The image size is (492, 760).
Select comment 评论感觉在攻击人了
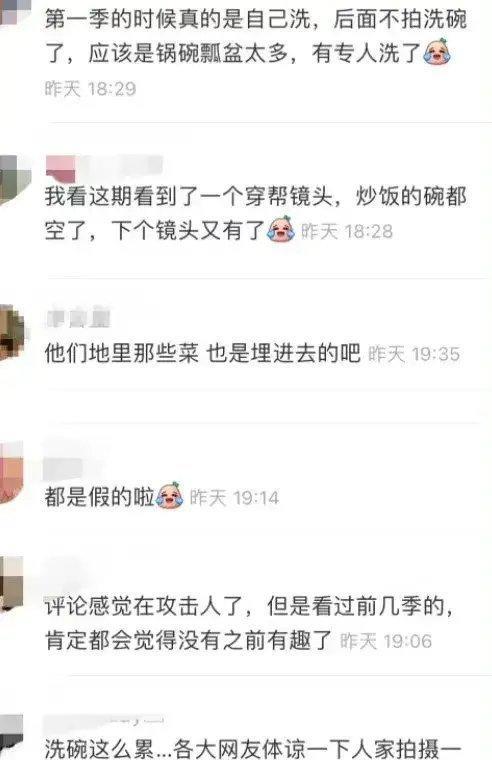coord(250,623)
